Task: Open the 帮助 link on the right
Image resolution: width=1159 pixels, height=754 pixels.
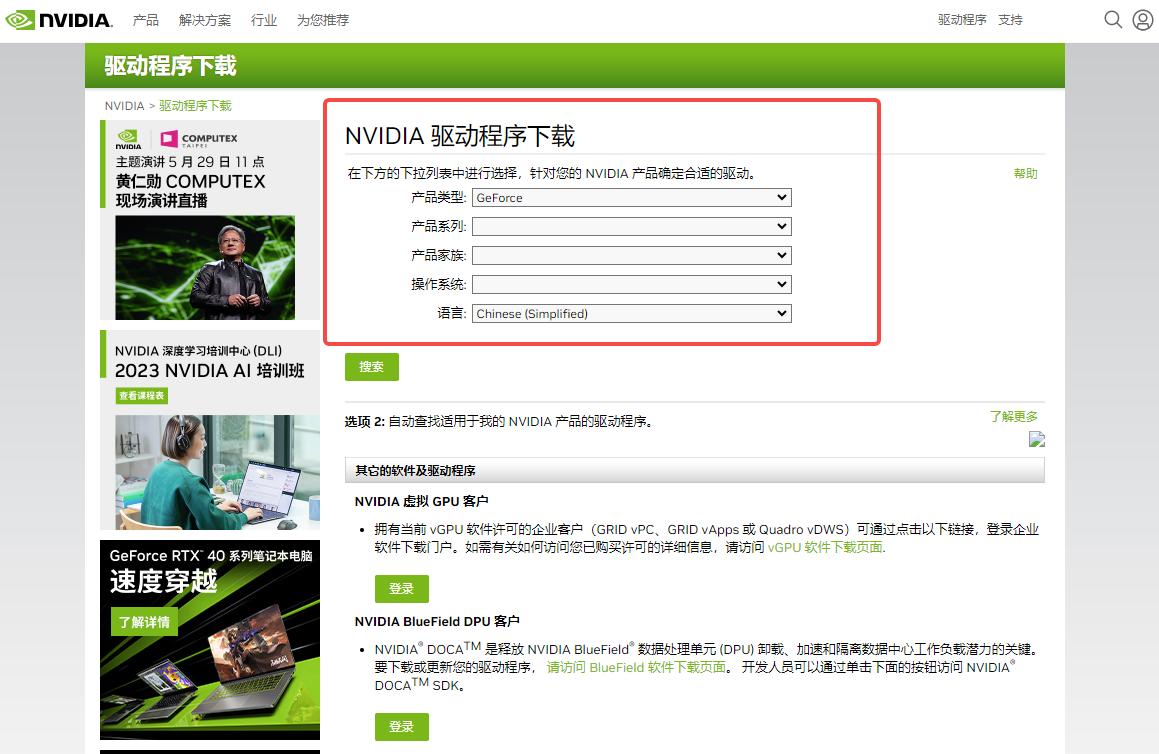Action: pos(1026,172)
